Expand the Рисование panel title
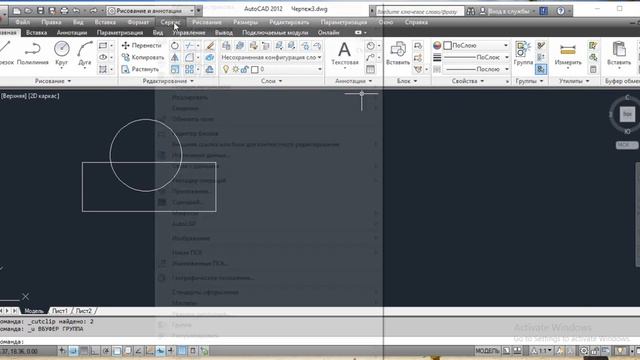 point(53,81)
